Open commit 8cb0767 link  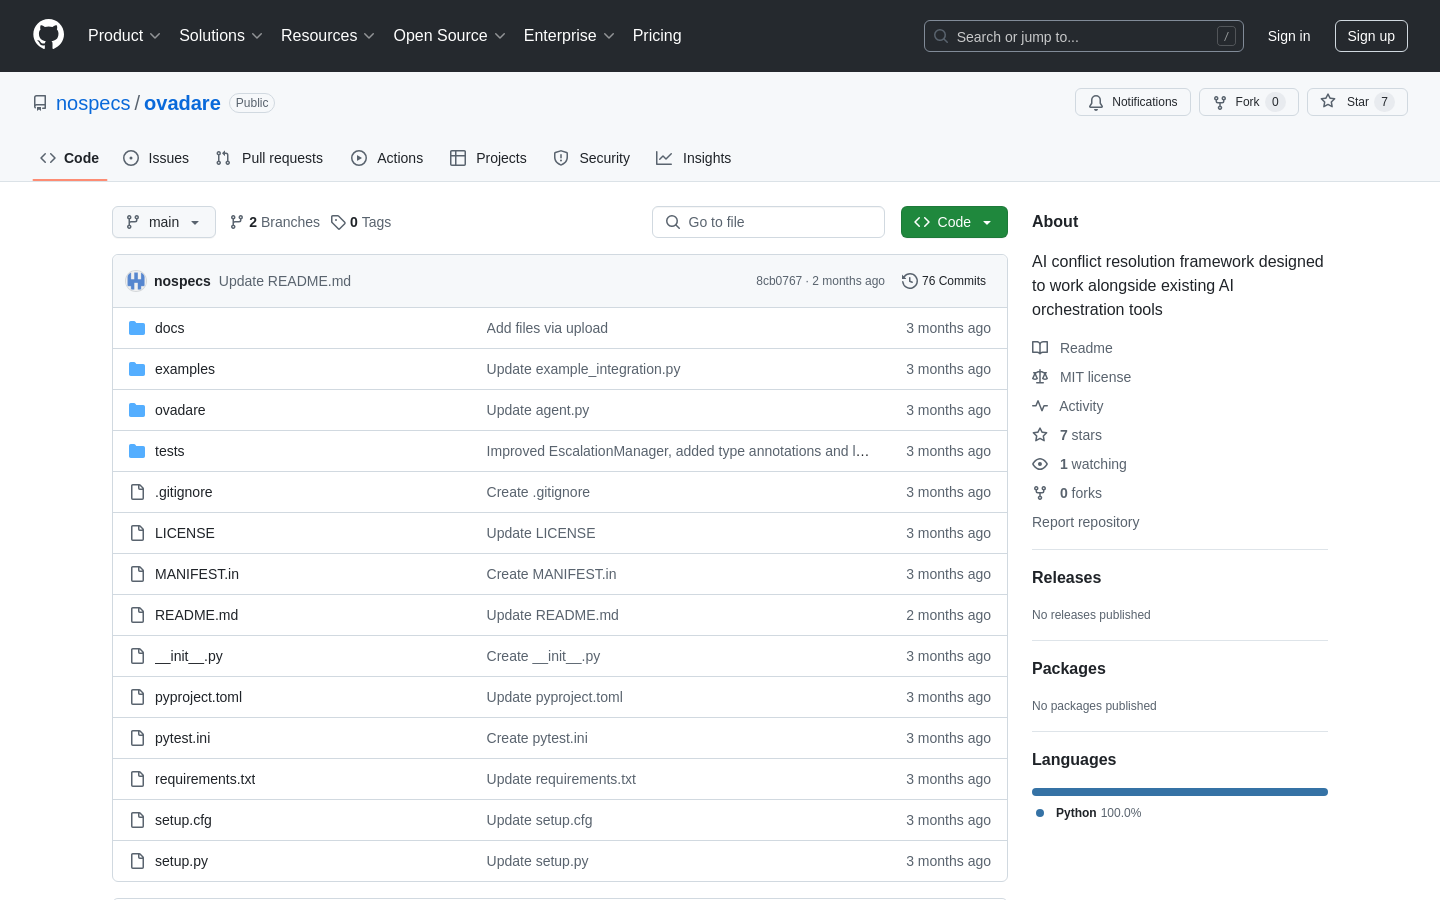(x=779, y=281)
